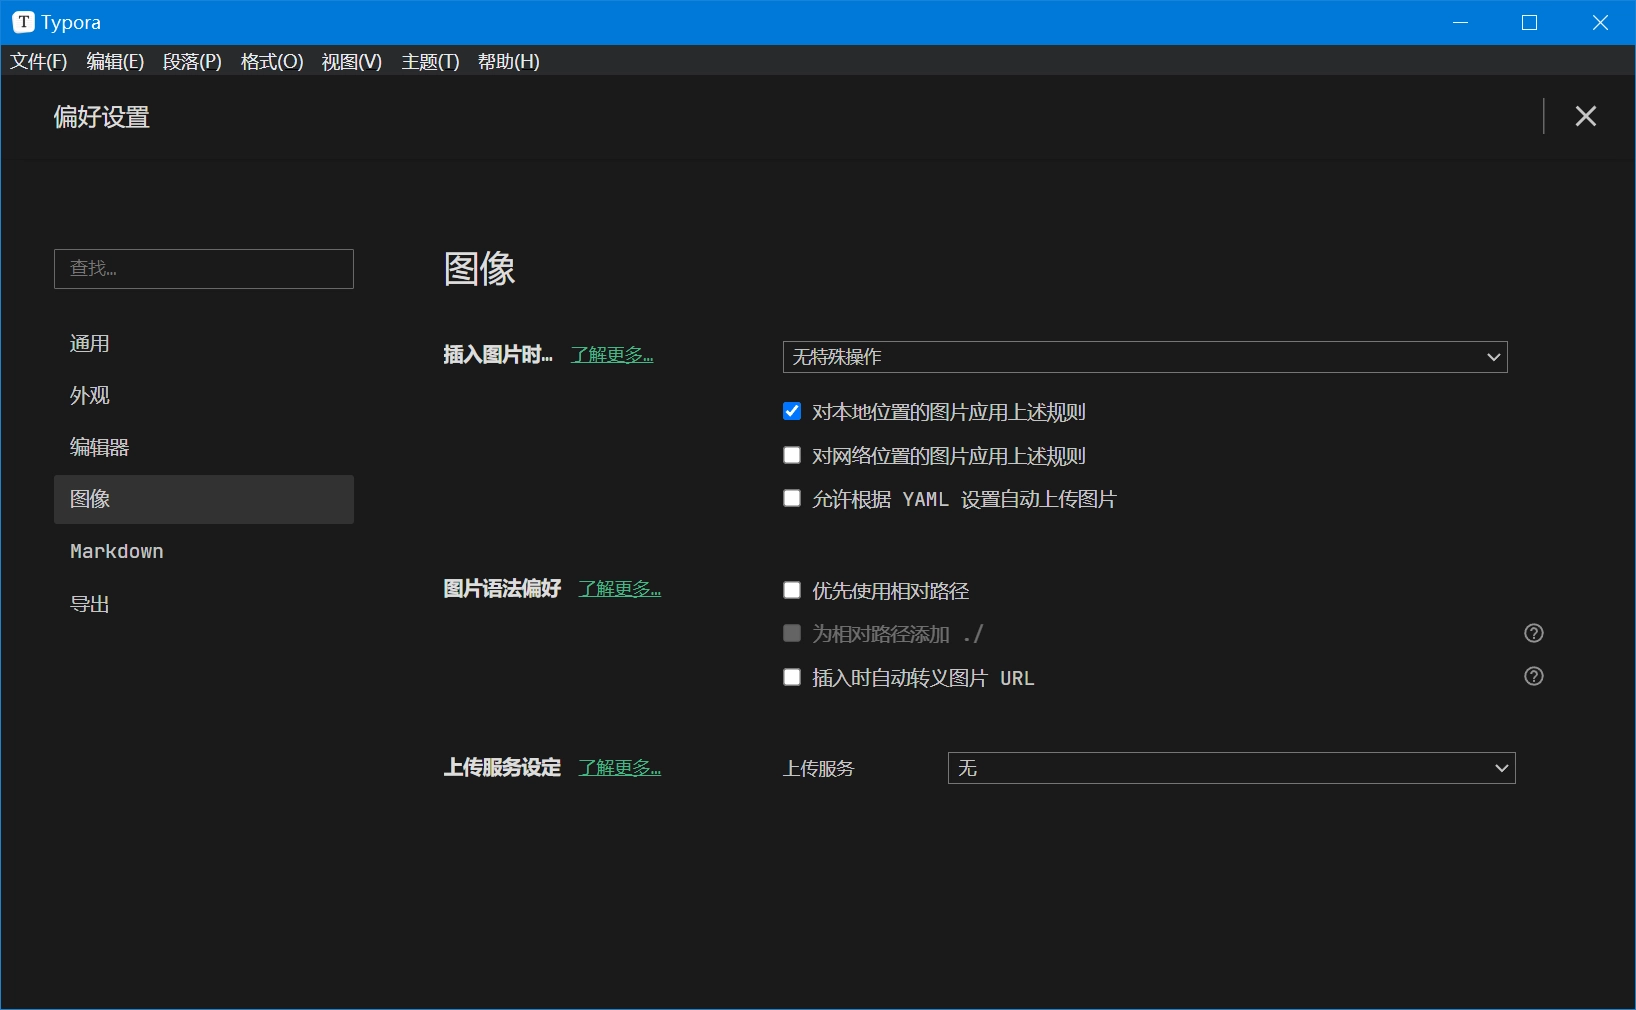Viewport: 1636px width, 1010px height.
Task: Select 图像 in the preferences sidebar
Action: tap(204, 499)
